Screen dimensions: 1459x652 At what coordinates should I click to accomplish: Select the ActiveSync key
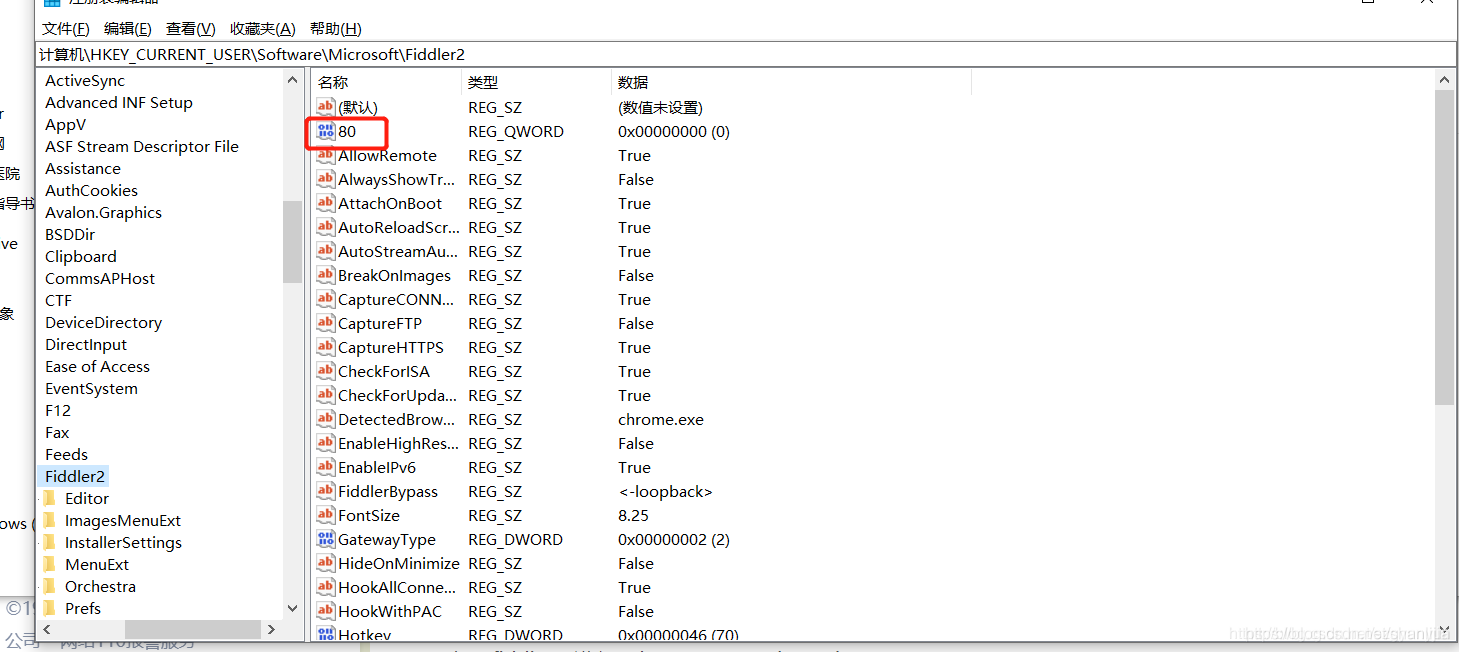(85, 80)
